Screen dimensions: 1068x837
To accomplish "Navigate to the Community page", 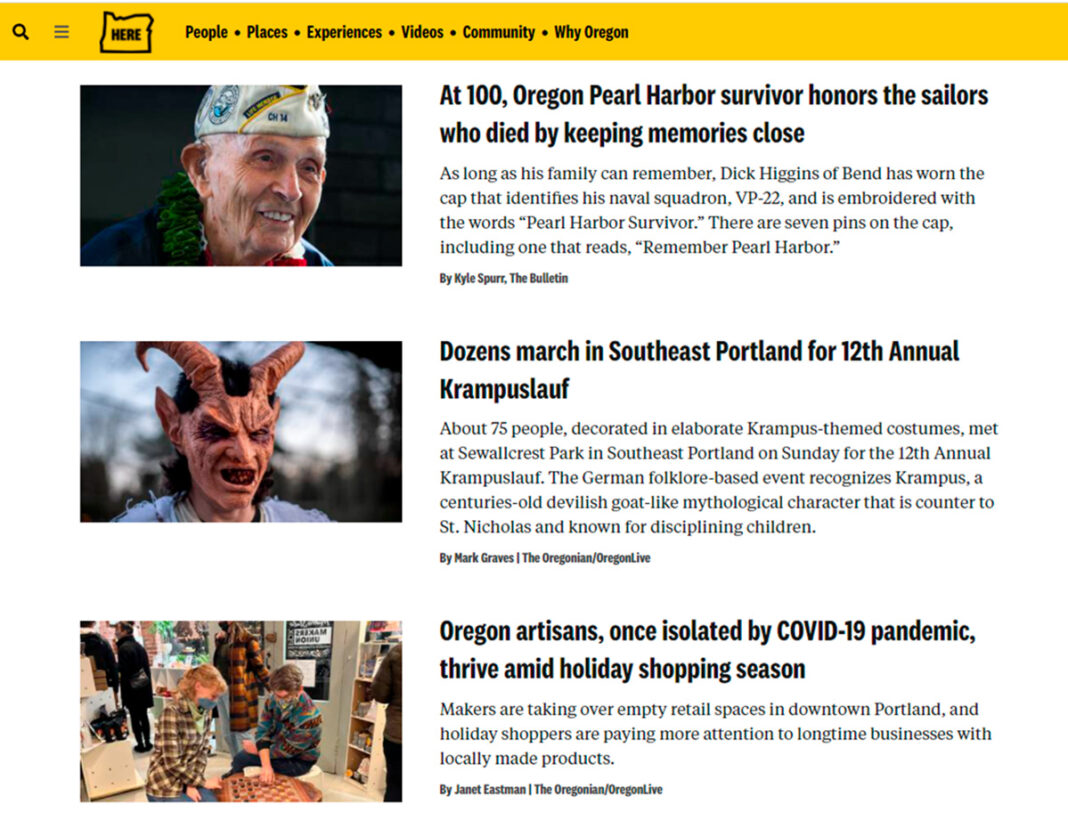I will (x=499, y=32).
